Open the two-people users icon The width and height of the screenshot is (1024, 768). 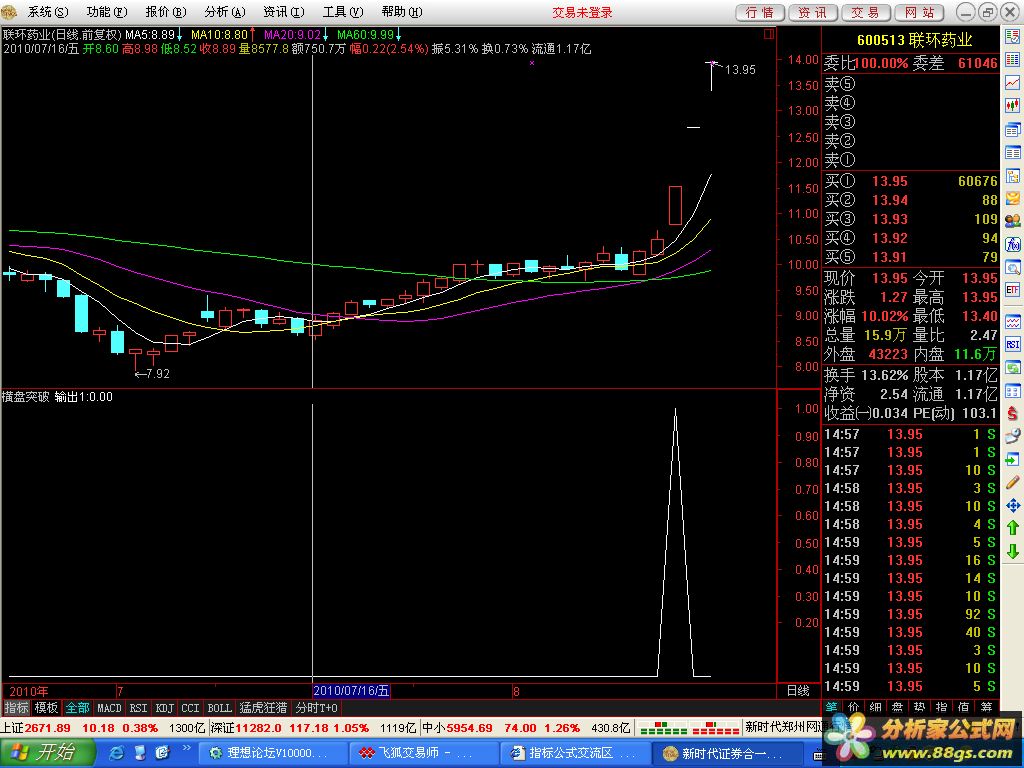pyautogui.click(x=1012, y=221)
